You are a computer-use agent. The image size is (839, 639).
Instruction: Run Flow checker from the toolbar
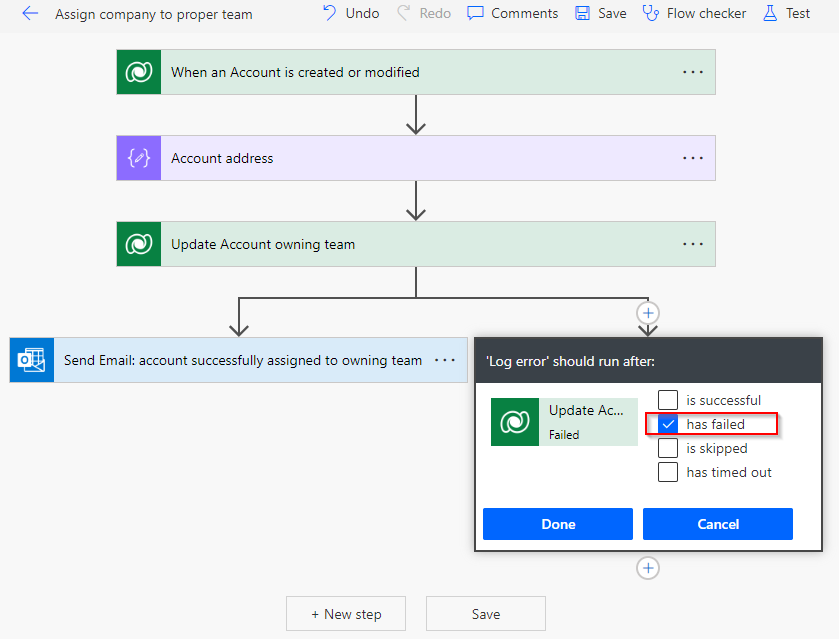coord(694,13)
